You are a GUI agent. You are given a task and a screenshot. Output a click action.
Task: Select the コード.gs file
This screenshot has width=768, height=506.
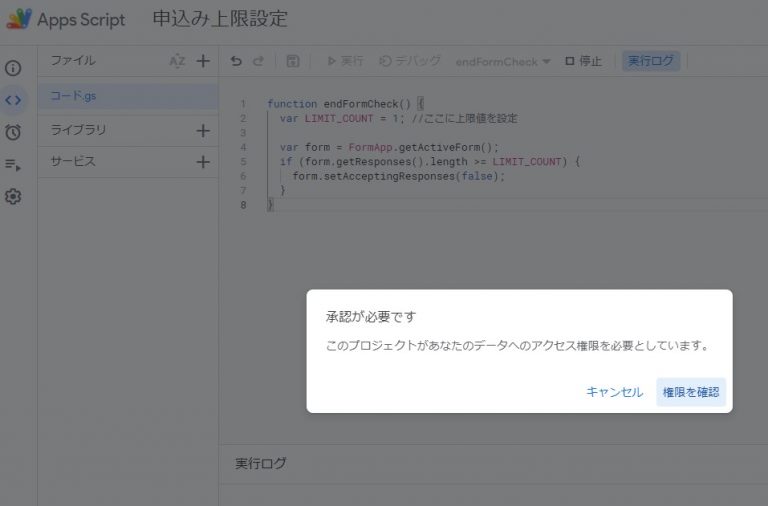(128, 96)
